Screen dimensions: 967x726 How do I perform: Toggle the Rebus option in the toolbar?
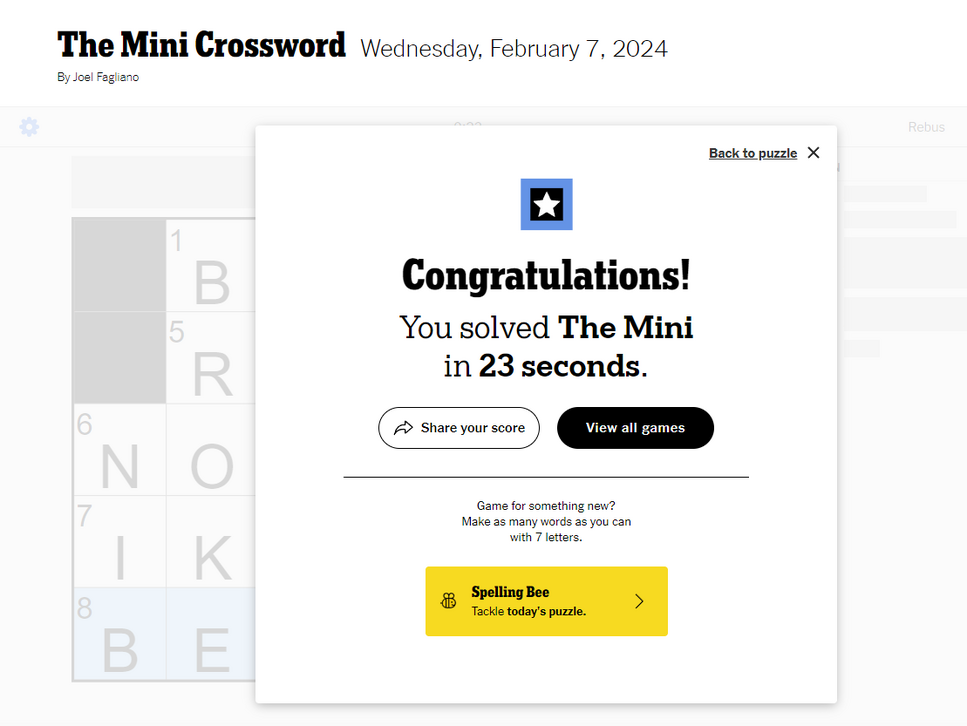point(925,127)
